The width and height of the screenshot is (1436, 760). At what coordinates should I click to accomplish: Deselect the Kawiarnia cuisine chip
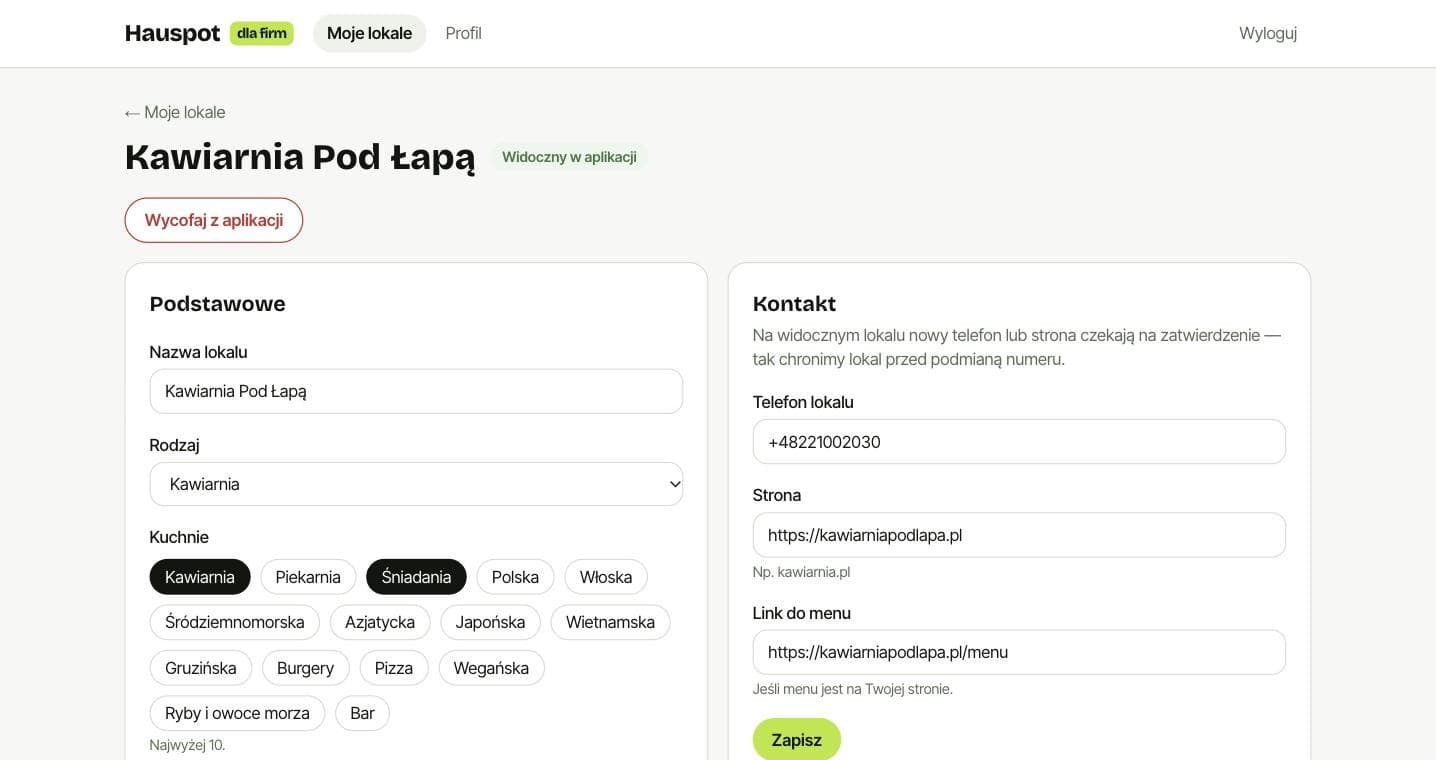coord(200,577)
